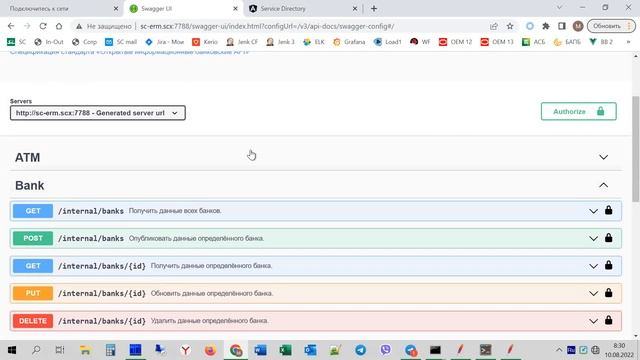640x360 pixels.
Task: Reload the Swagger UI page
Action: (43, 26)
